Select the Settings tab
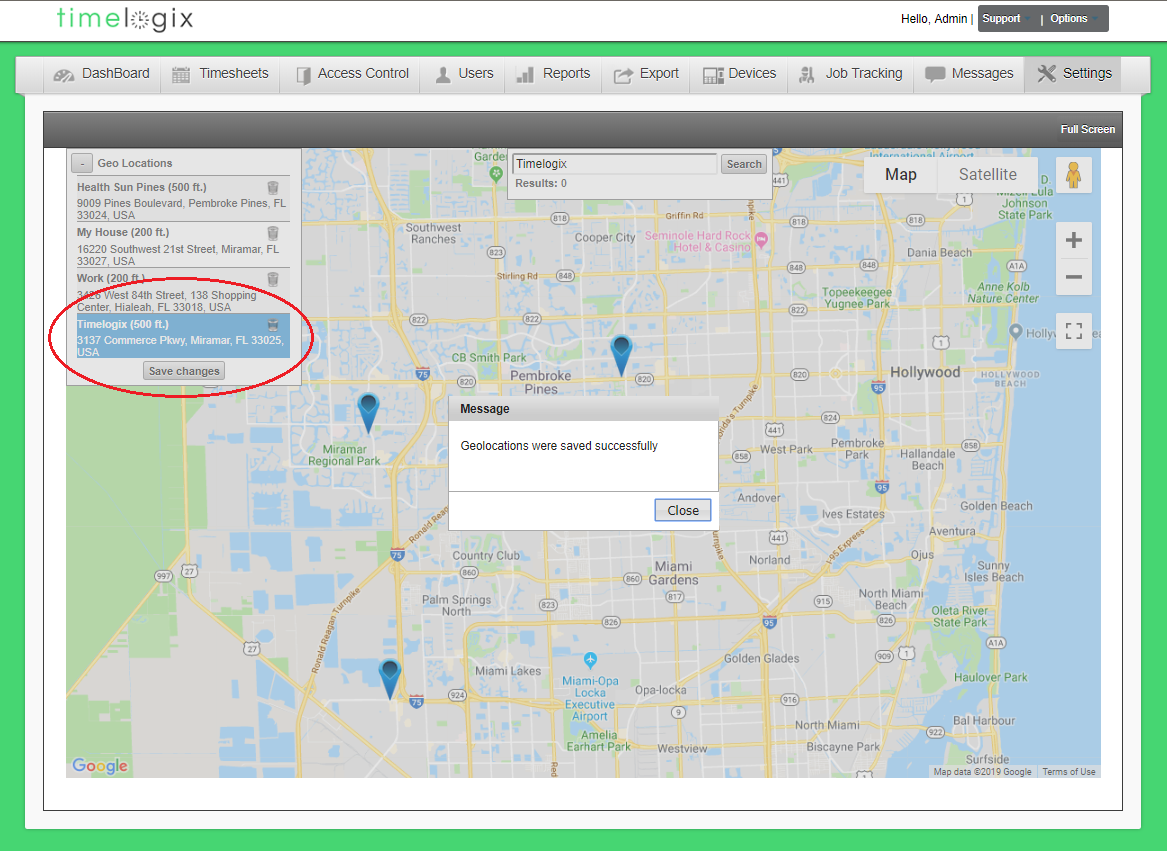 [x=1074, y=74]
